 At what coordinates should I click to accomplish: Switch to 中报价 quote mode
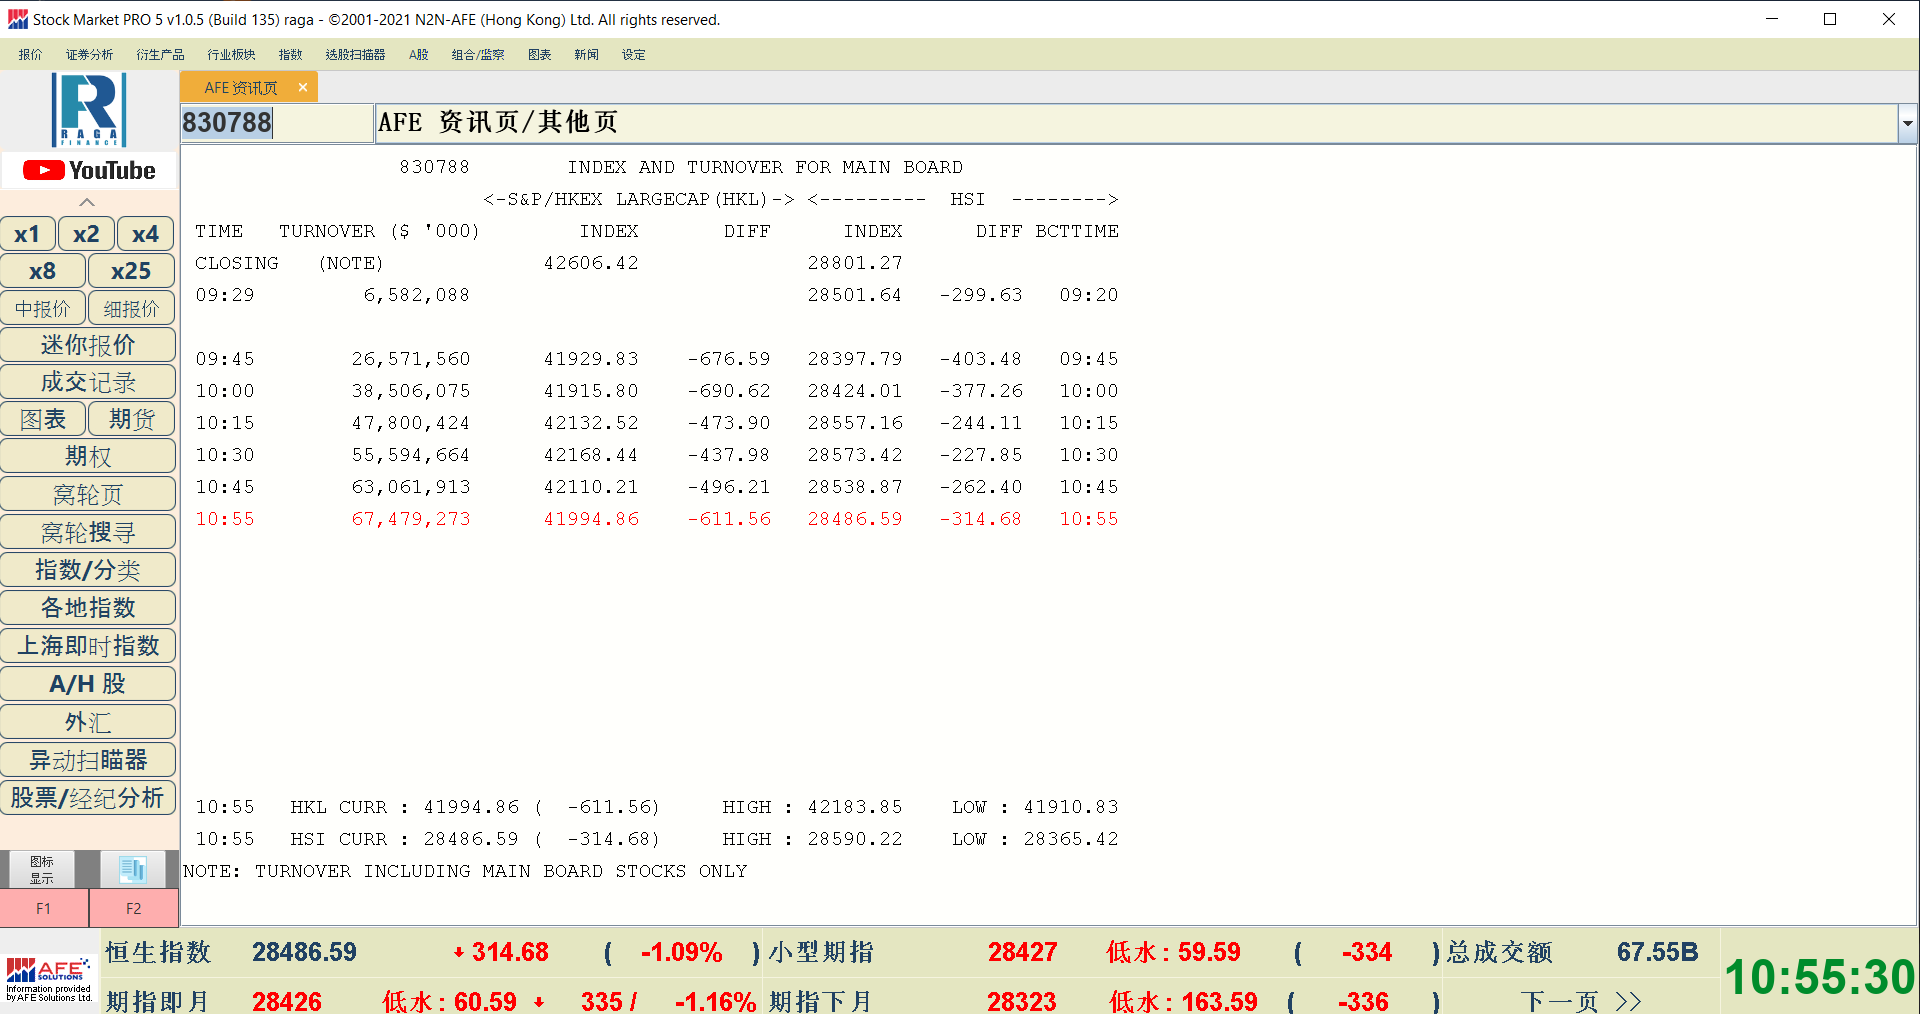tap(43, 309)
